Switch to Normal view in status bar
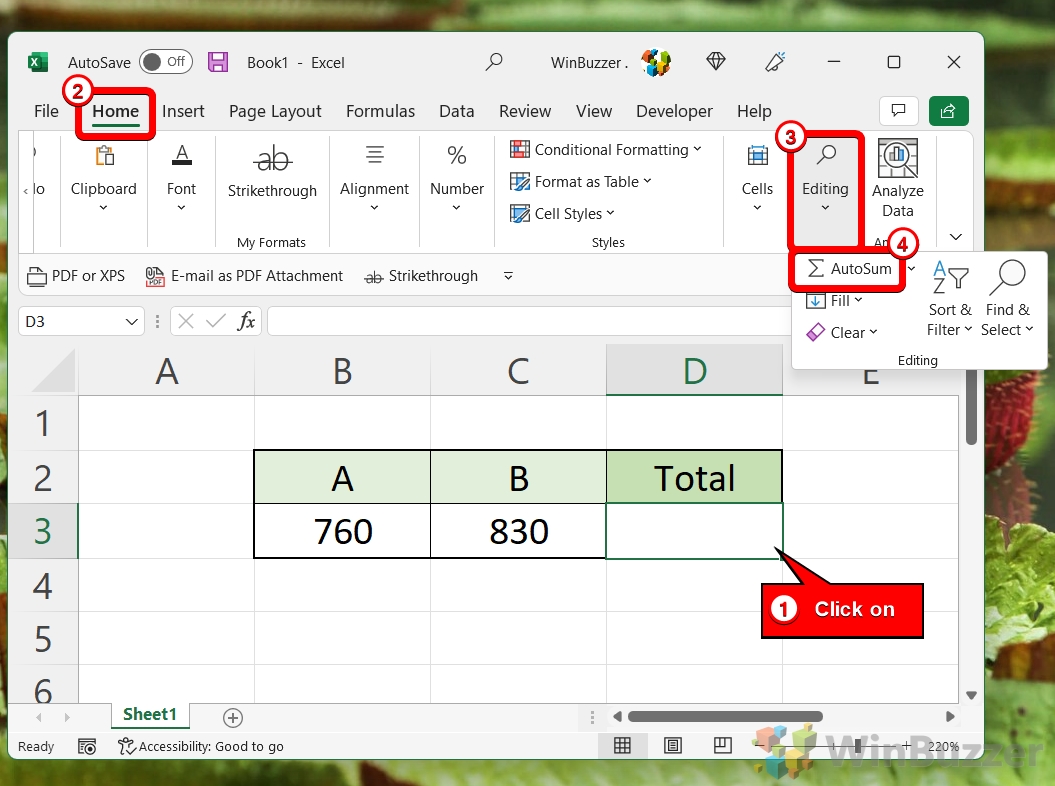Image resolution: width=1055 pixels, height=786 pixels. click(622, 746)
